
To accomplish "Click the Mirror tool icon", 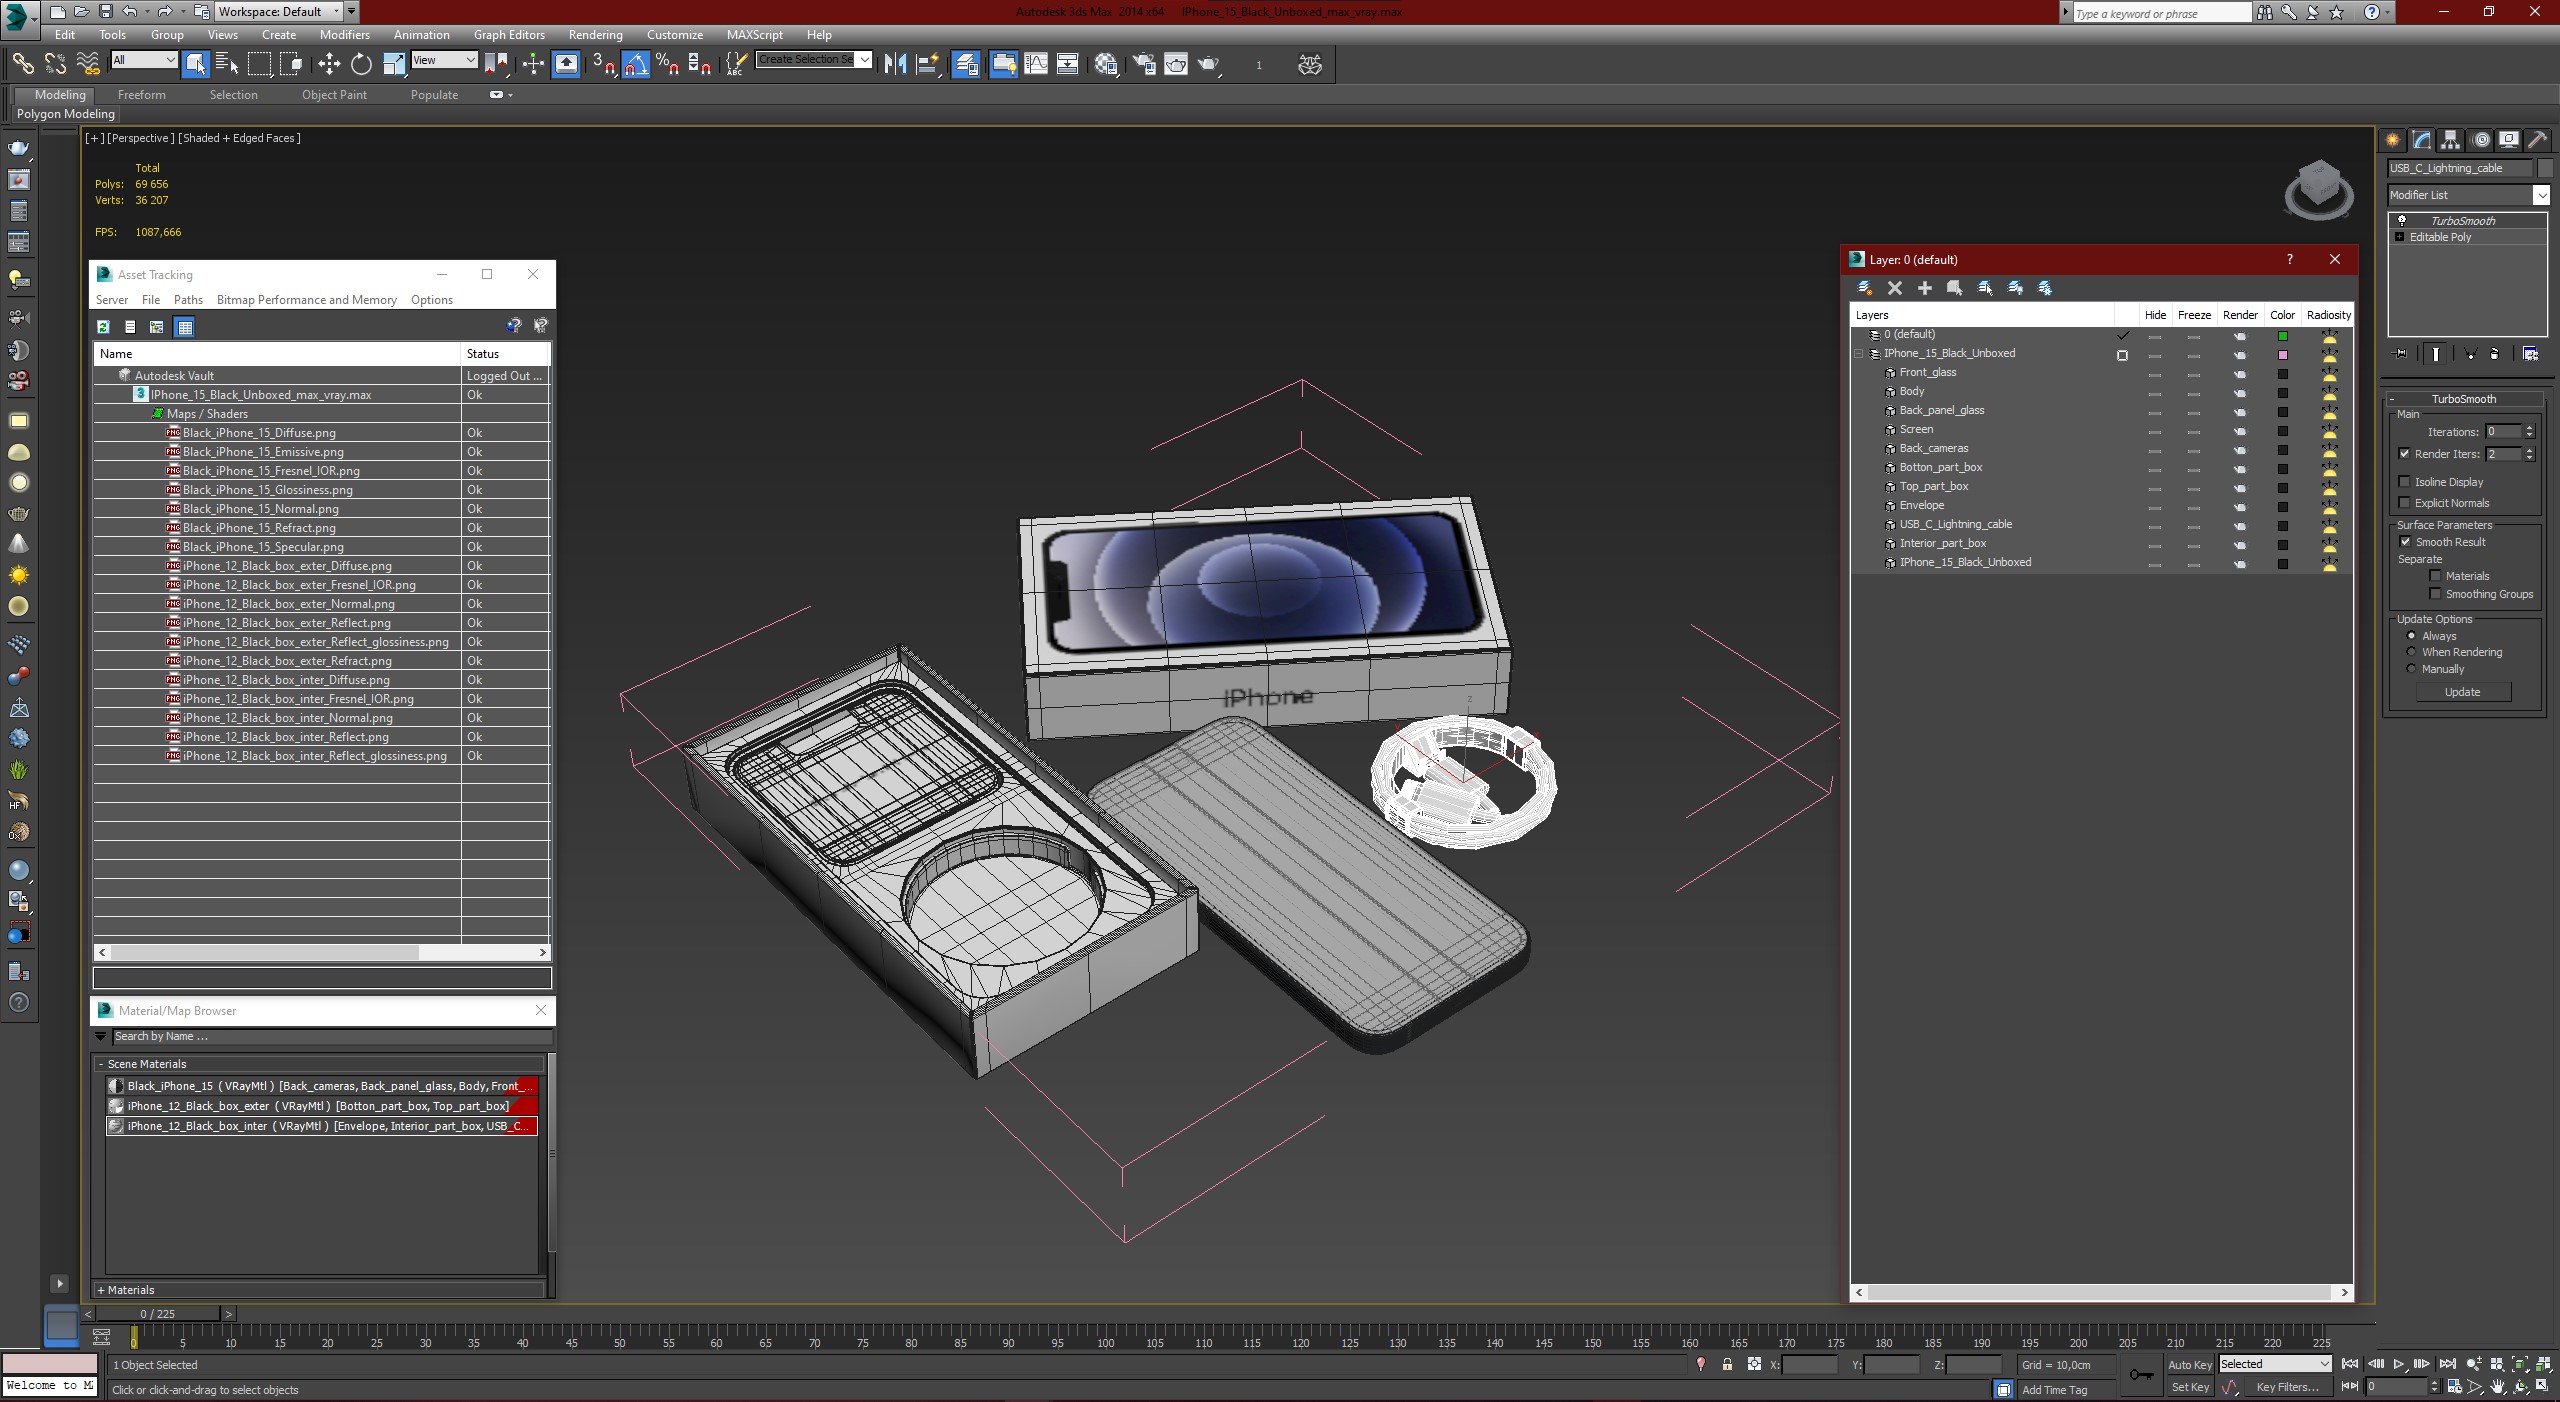I will click(895, 64).
